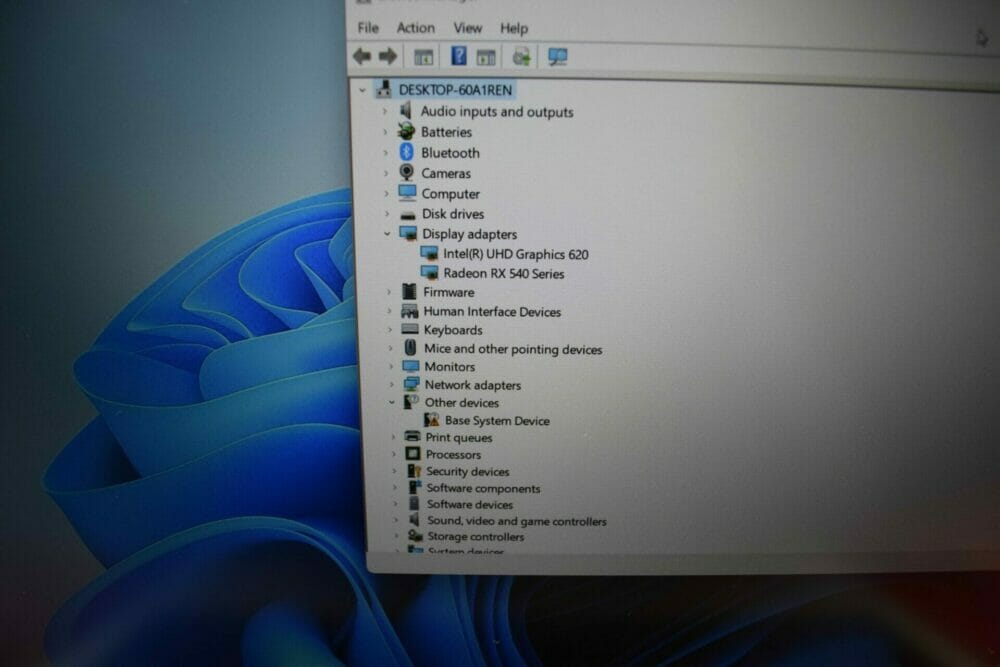Open the View menu

pyautogui.click(x=467, y=28)
